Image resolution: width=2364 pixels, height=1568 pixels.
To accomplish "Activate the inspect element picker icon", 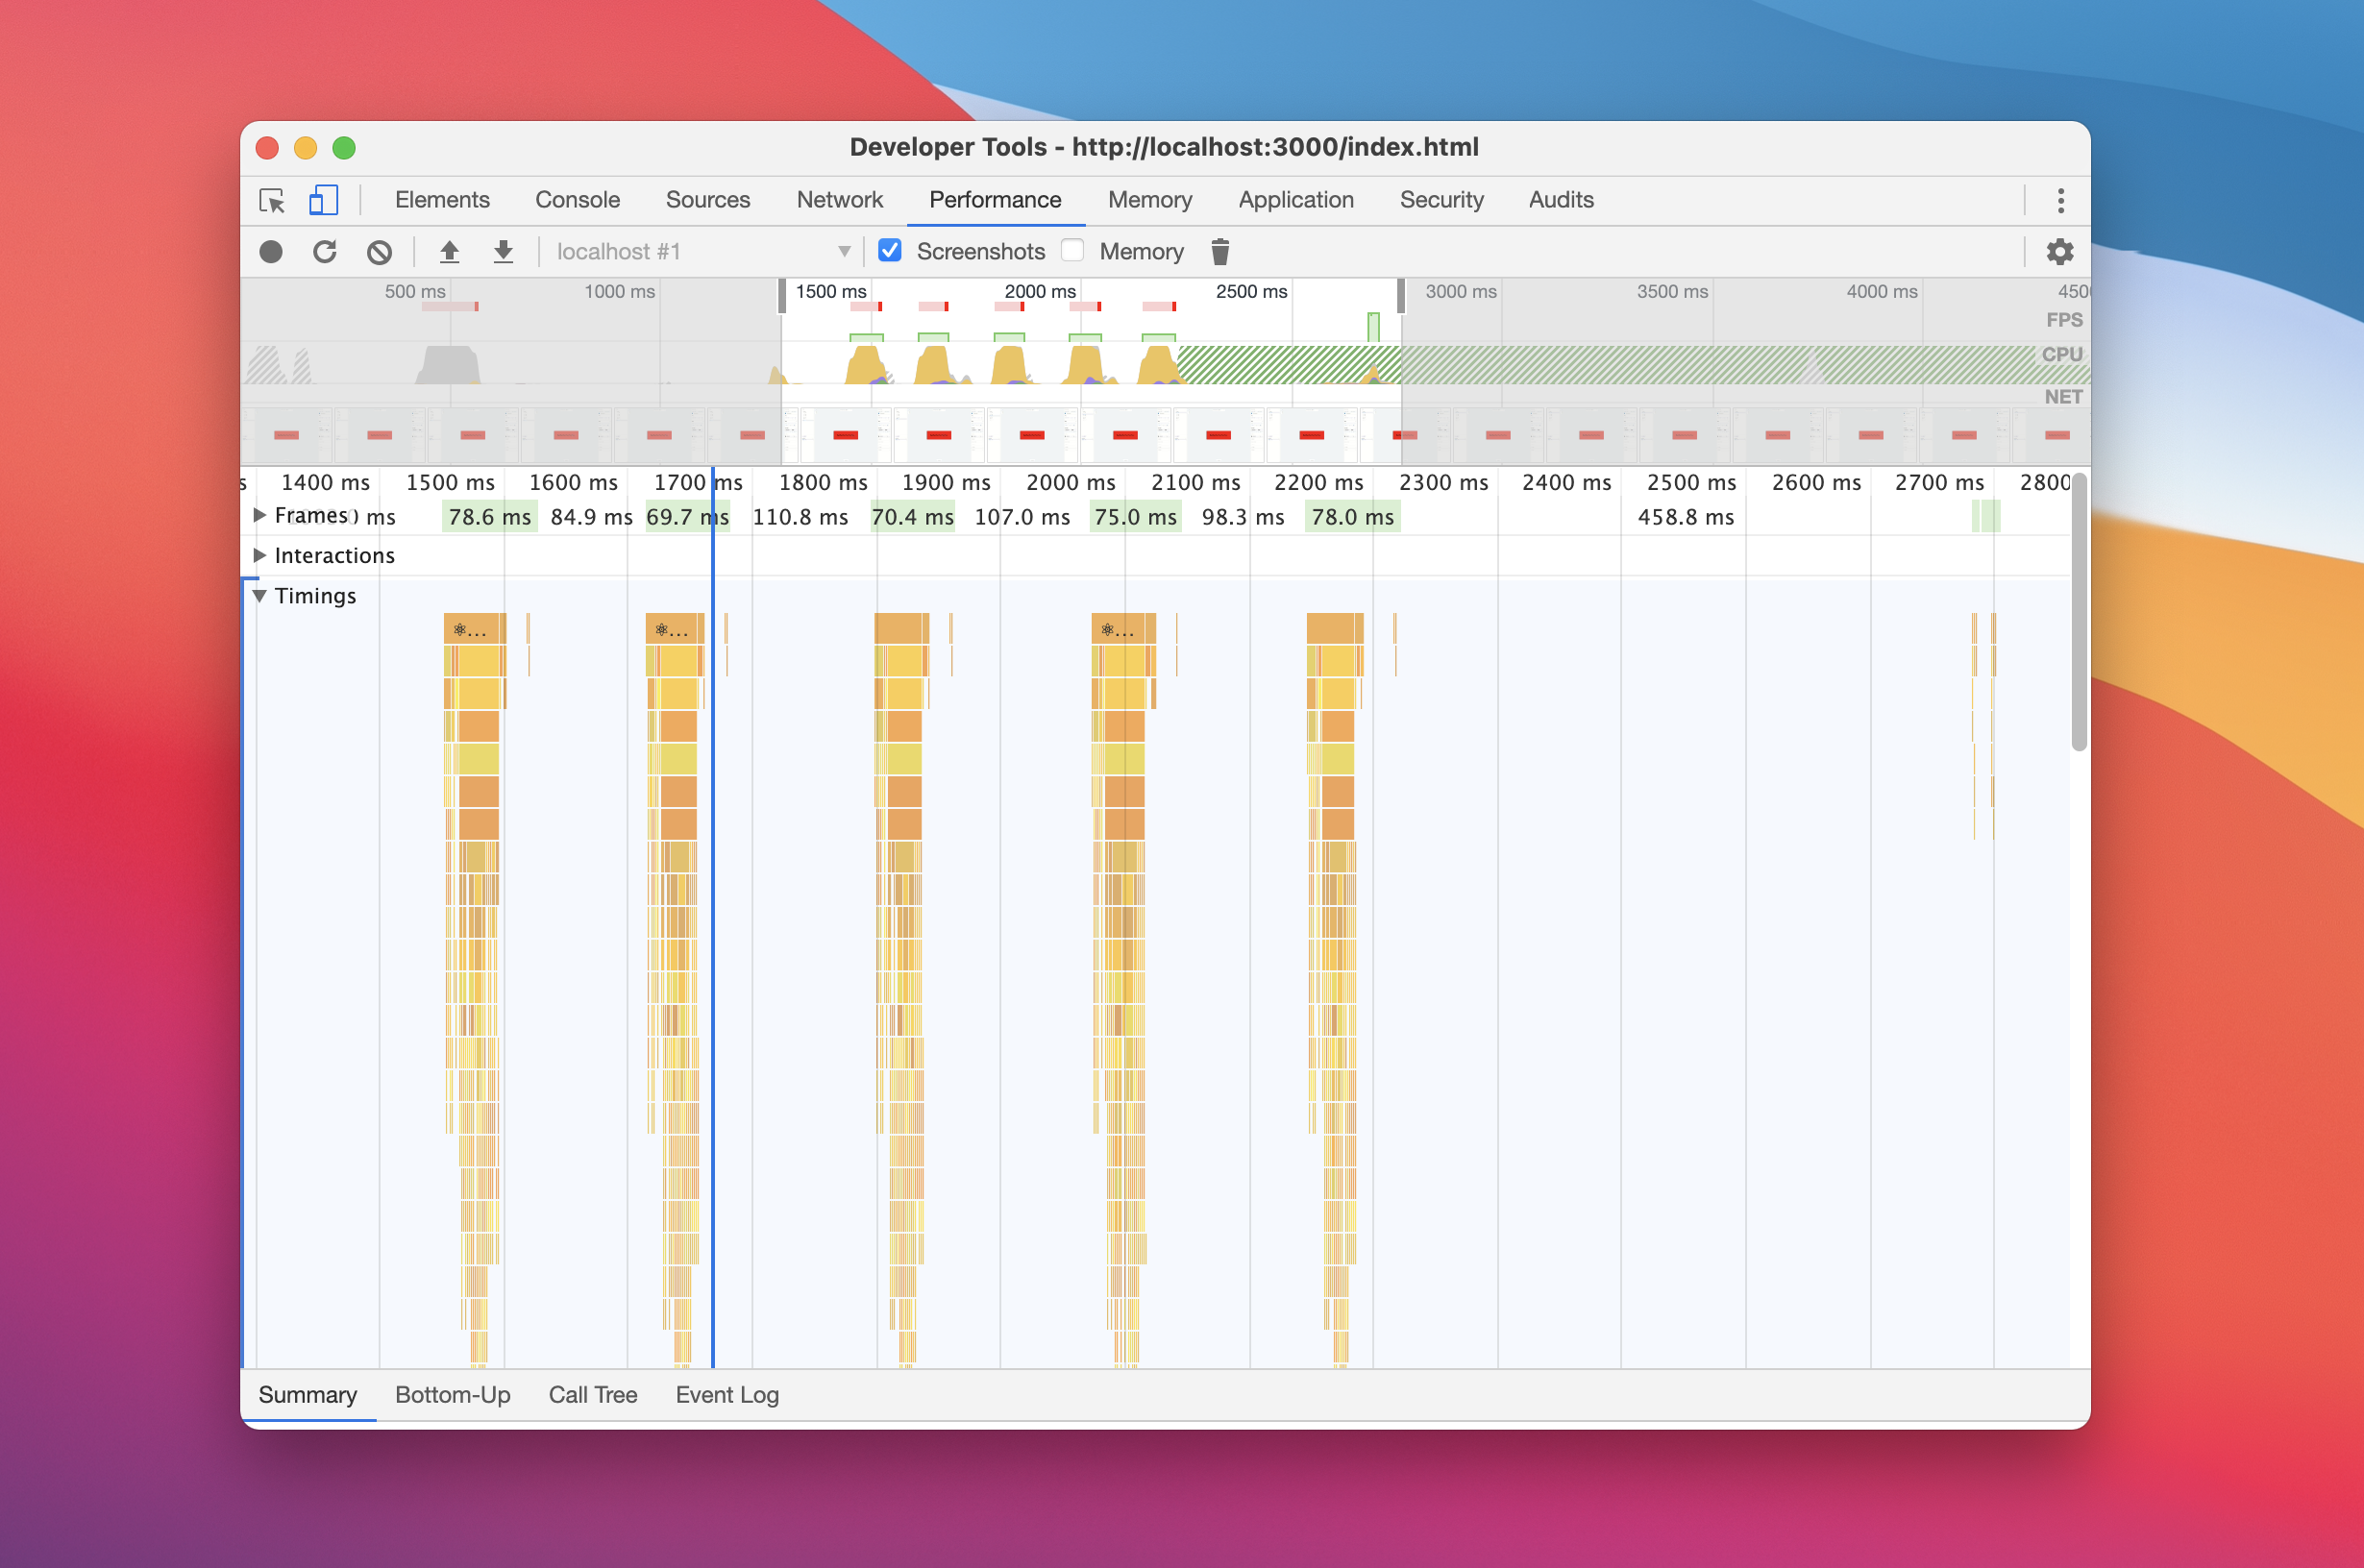I will coord(272,201).
